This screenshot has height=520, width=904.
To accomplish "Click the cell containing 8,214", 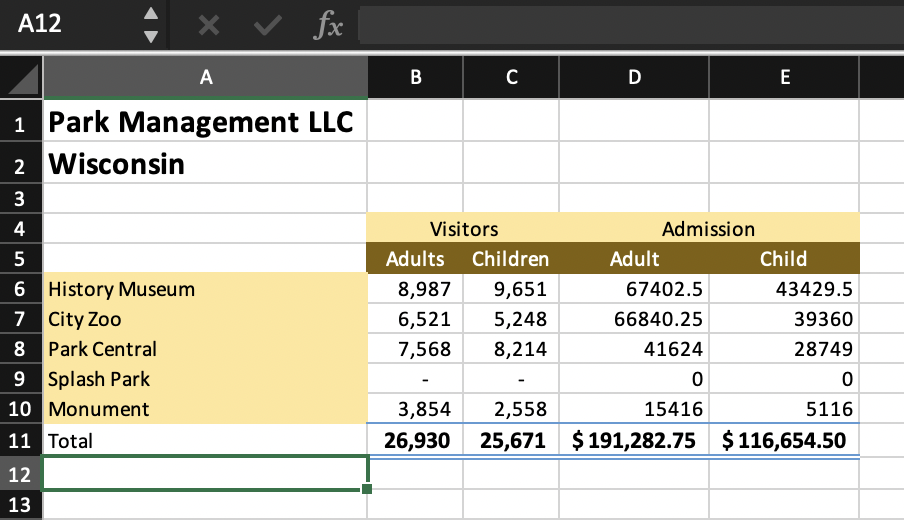I will 511,349.
